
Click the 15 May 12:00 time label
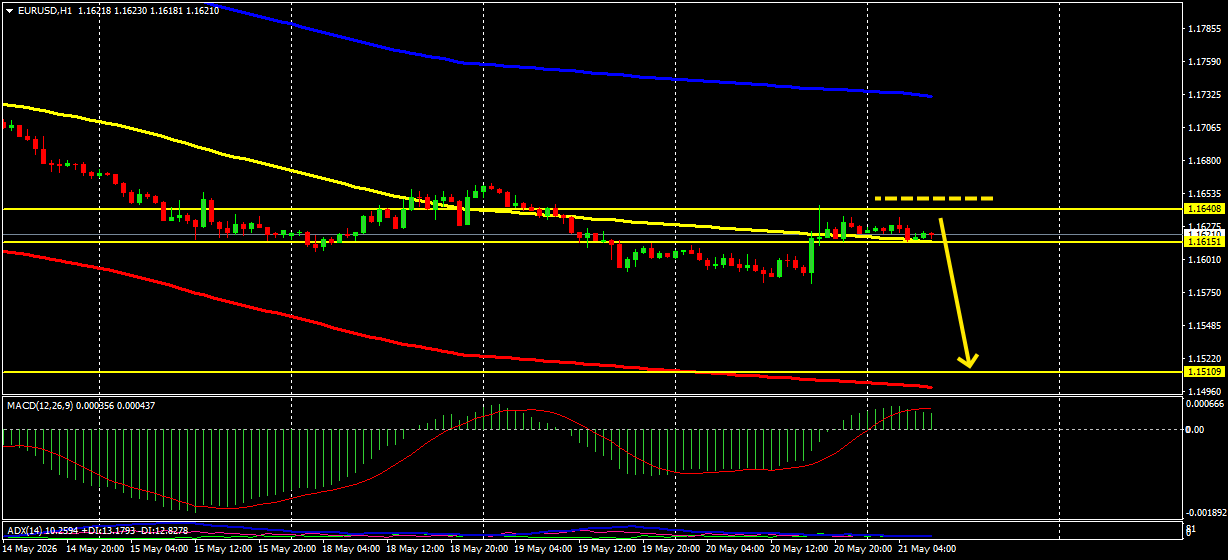224,549
